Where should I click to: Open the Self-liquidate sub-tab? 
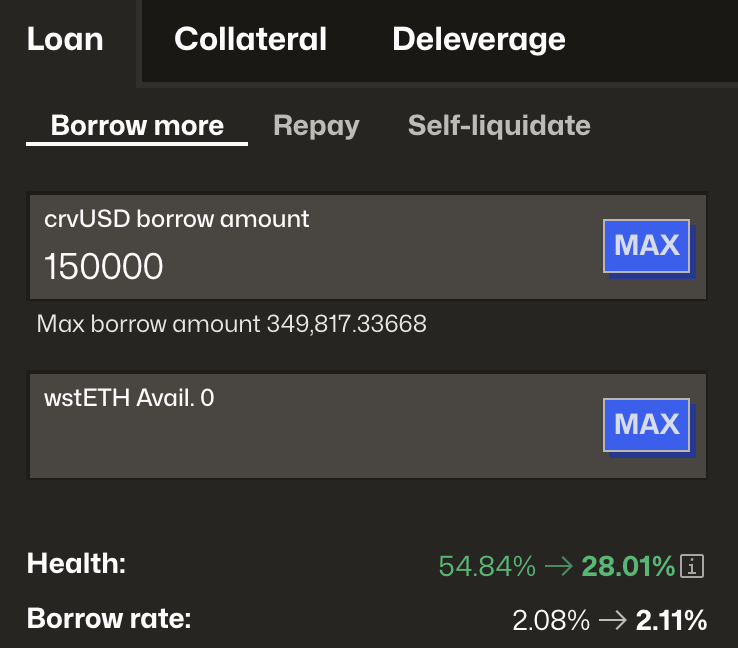tap(499, 126)
